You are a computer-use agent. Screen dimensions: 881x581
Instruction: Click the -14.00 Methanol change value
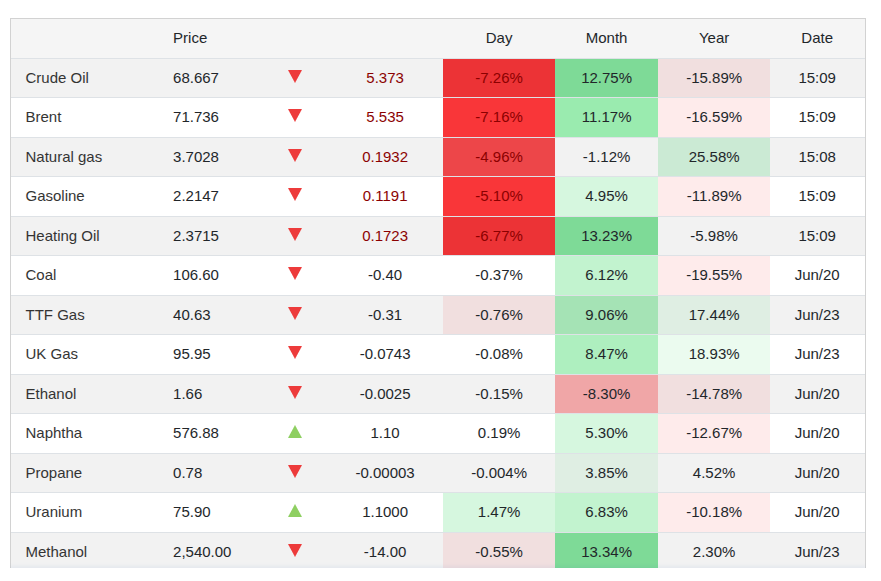pyautogui.click(x=385, y=552)
